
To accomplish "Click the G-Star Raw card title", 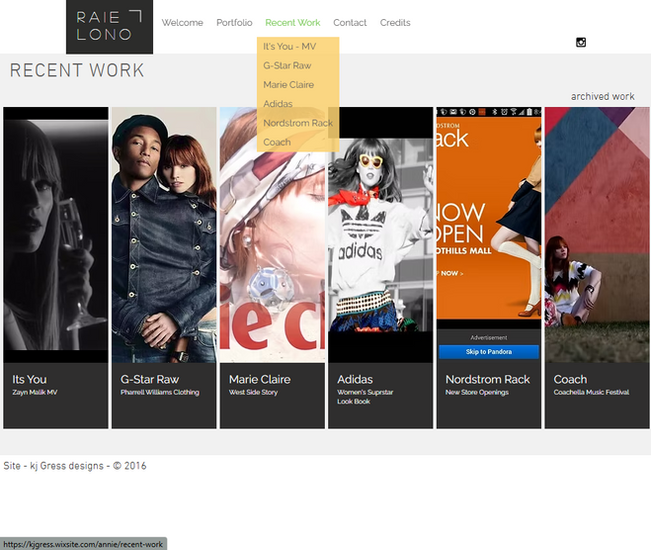I will 149,379.
